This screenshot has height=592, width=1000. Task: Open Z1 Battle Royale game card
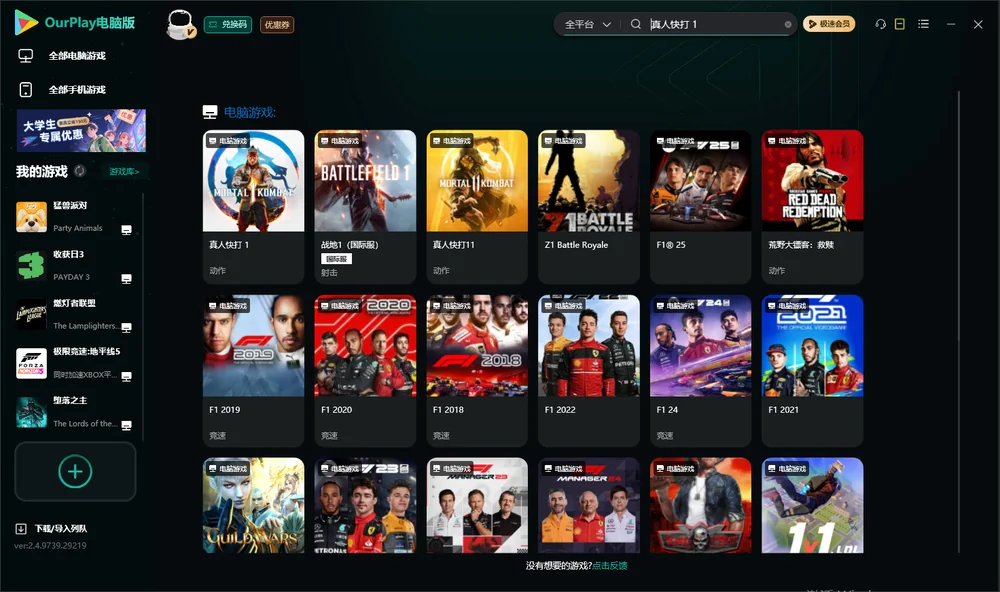589,207
